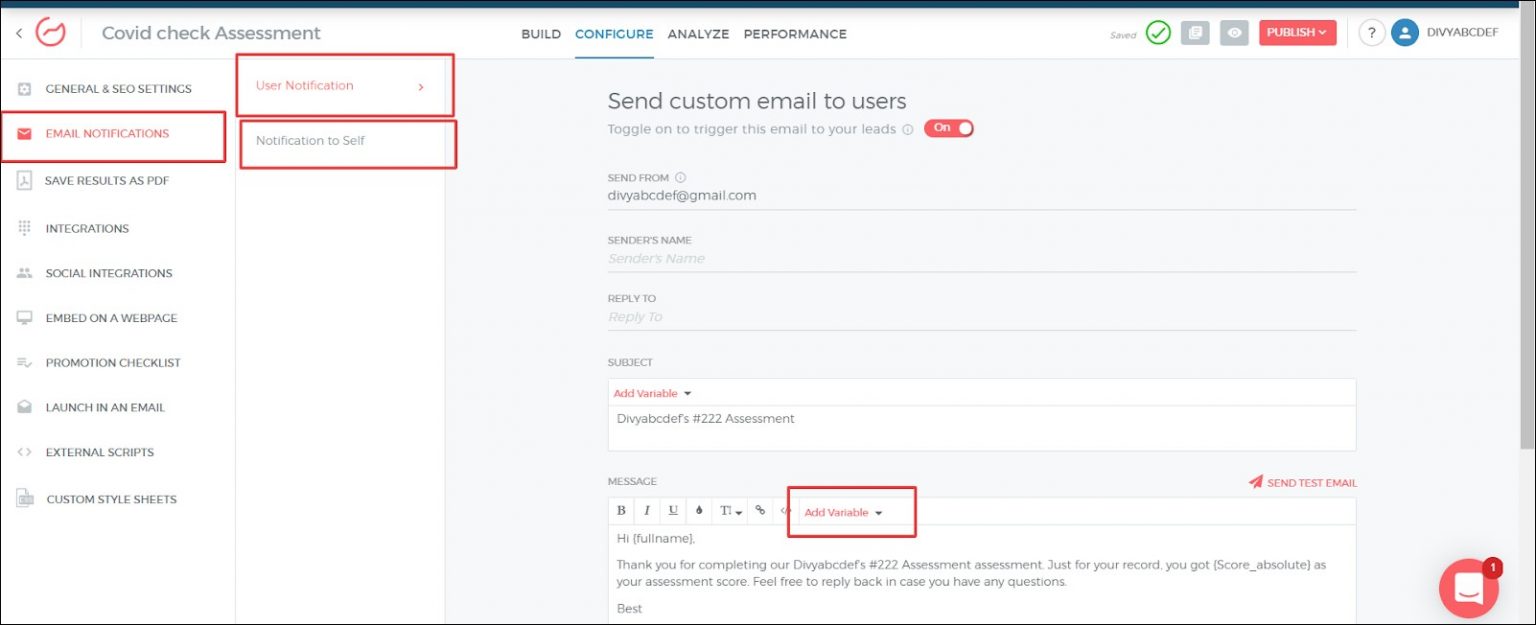Click the preview eye icon
This screenshot has width=1536, height=625.
click(x=1234, y=33)
